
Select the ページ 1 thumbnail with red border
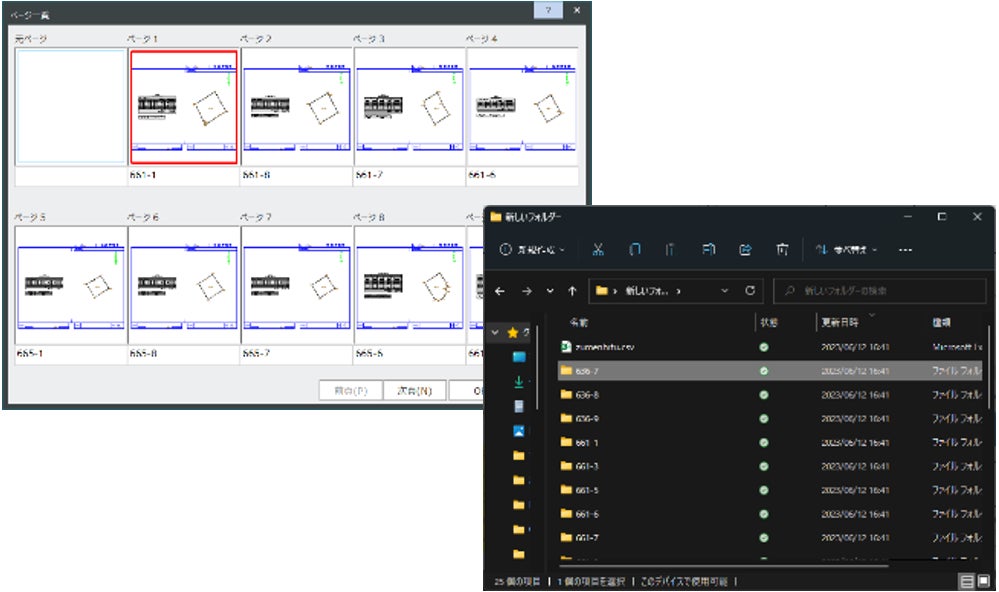pyautogui.click(x=183, y=108)
